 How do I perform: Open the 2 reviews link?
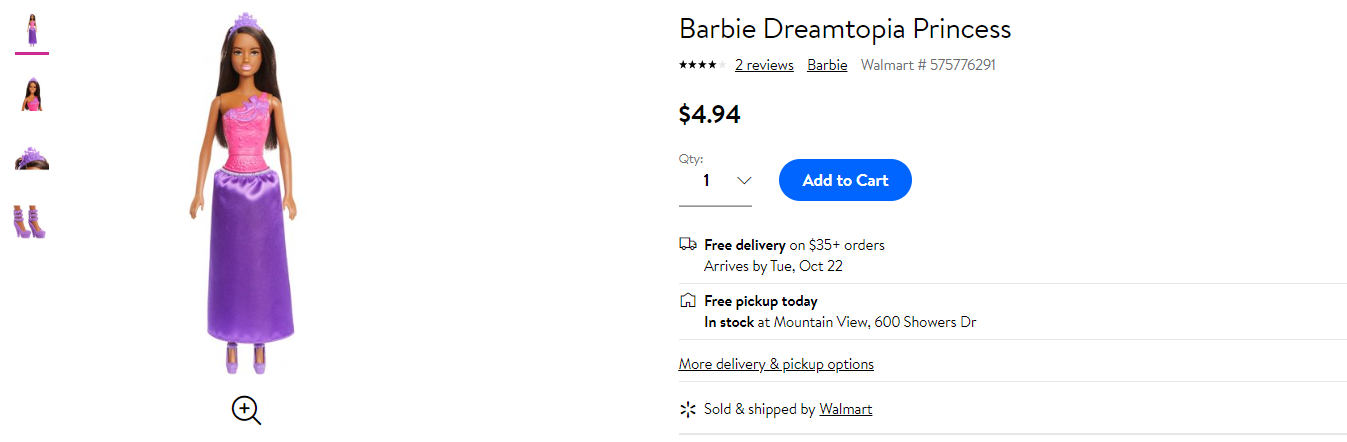click(x=764, y=65)
